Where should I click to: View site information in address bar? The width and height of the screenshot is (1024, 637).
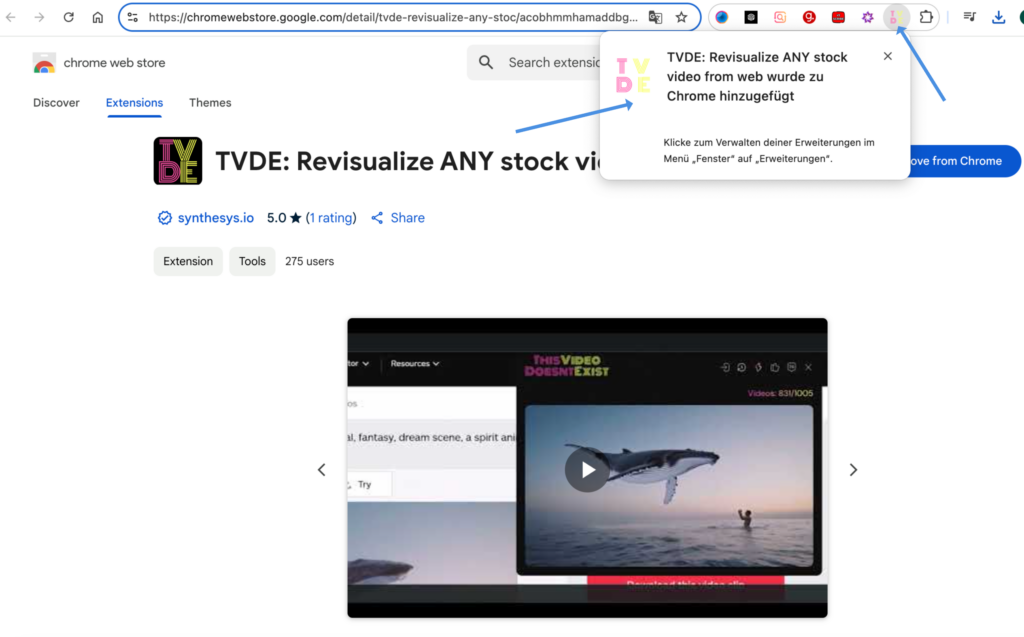coord(133,18)
